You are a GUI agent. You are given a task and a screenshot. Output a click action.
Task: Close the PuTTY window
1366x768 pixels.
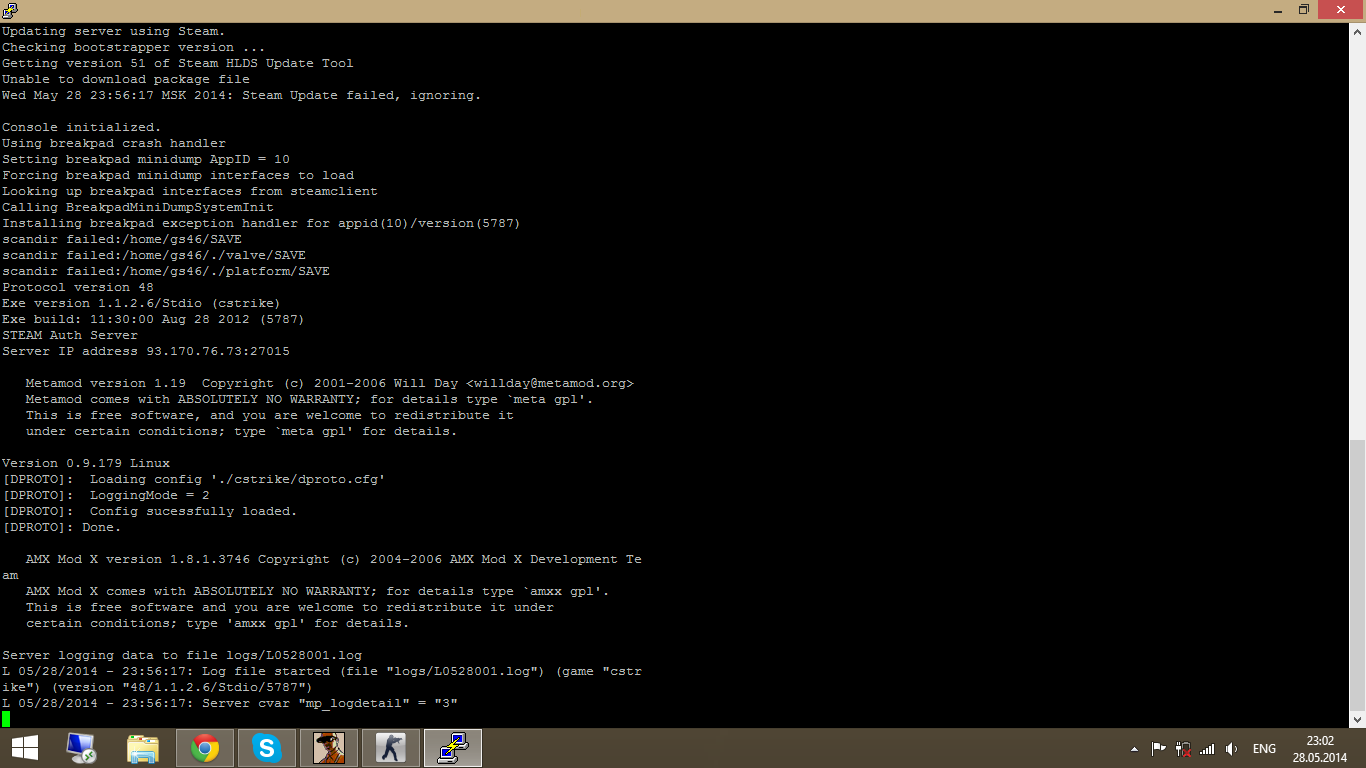[x=1341, y=9]
